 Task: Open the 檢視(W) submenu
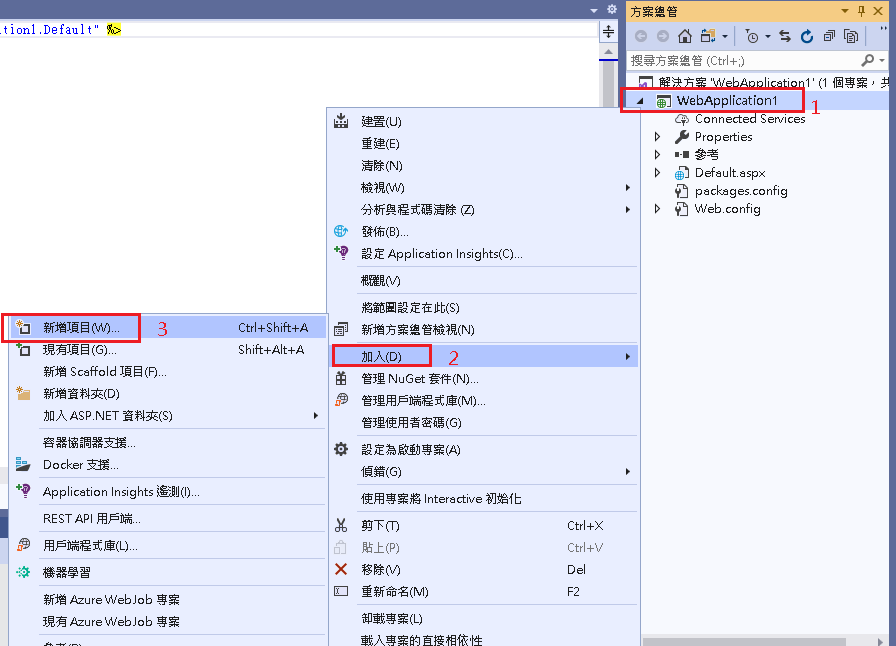pos(484,188)
